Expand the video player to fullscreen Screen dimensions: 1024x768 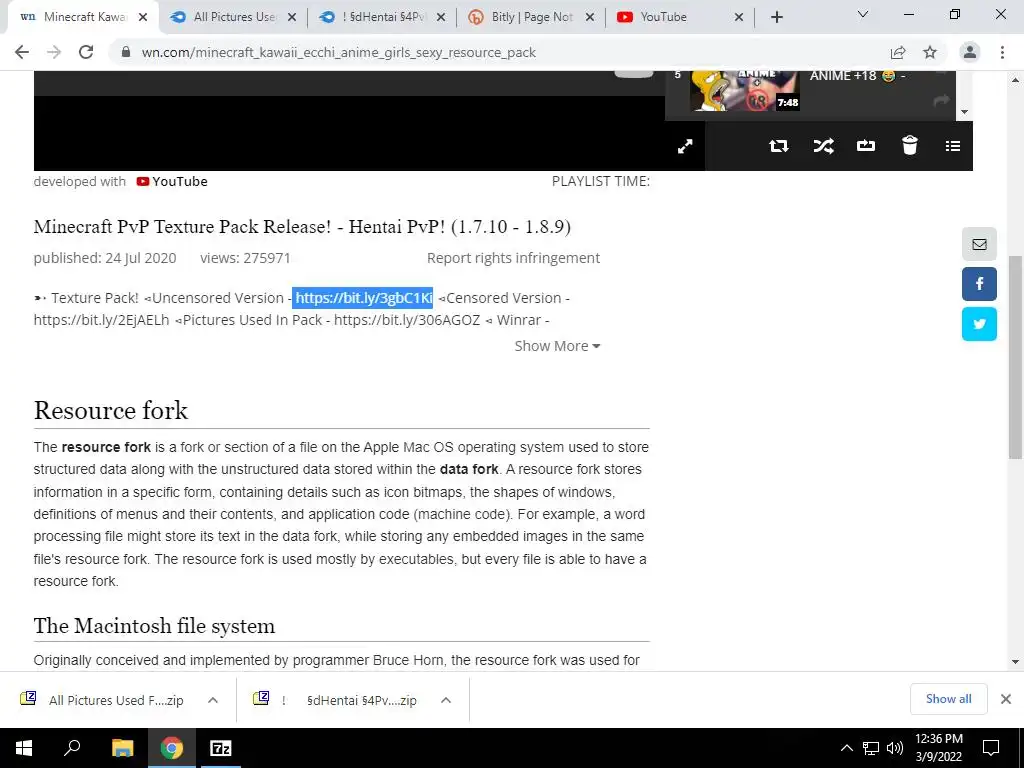point(685,146)
